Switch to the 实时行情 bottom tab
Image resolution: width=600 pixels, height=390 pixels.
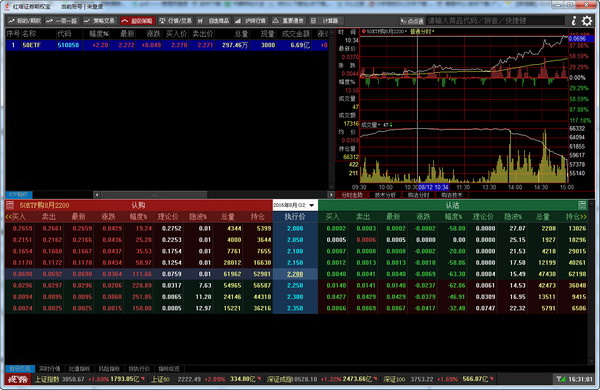click(x=50, y=369)
